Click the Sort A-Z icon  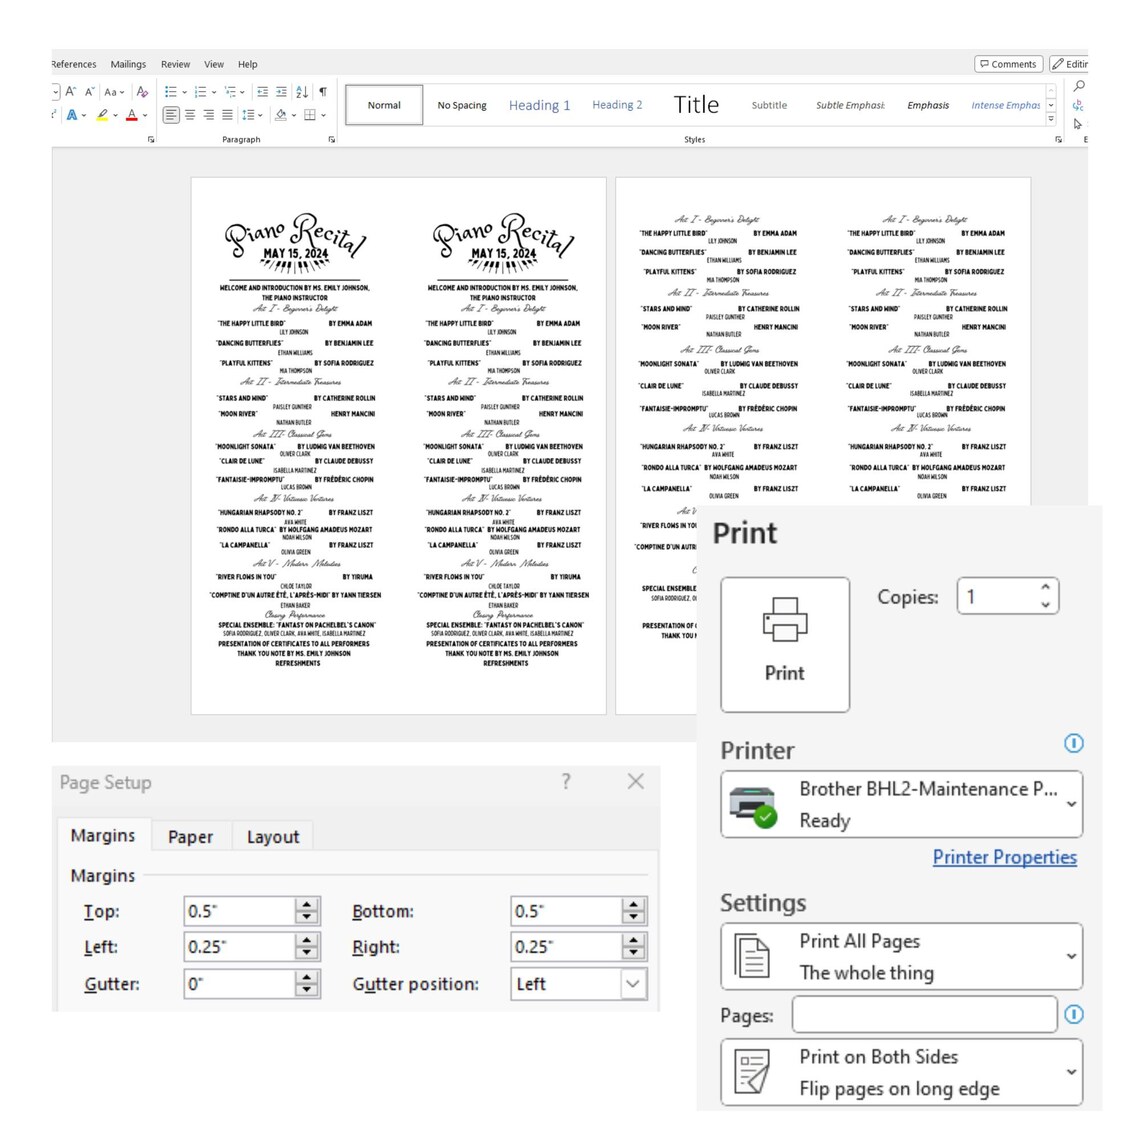(302, 92)
